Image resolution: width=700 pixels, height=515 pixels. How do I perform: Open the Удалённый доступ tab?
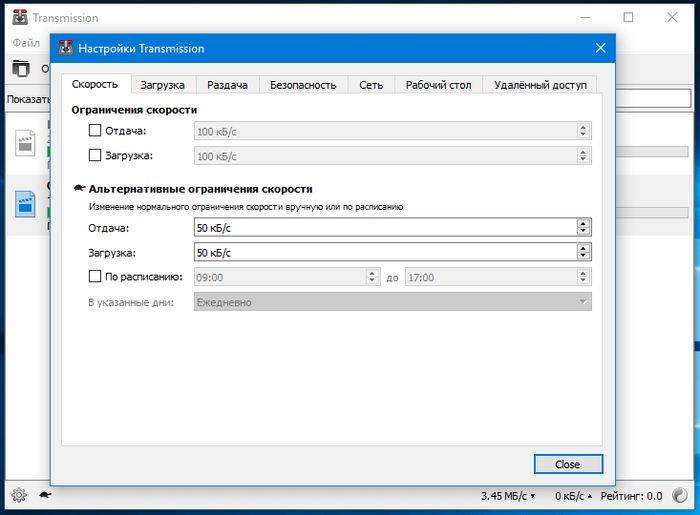(x=539, y=85)
